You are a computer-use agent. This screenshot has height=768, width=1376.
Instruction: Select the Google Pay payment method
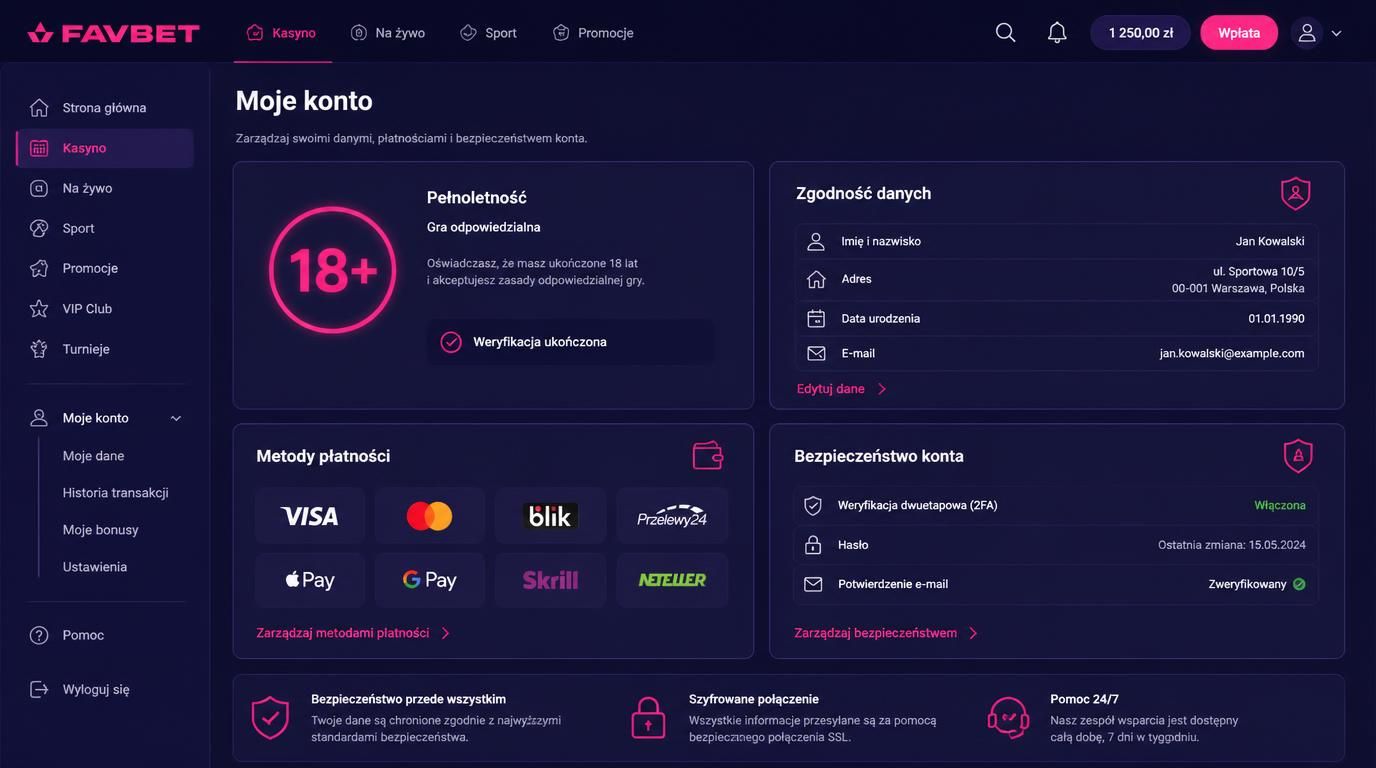pos(430,580)
